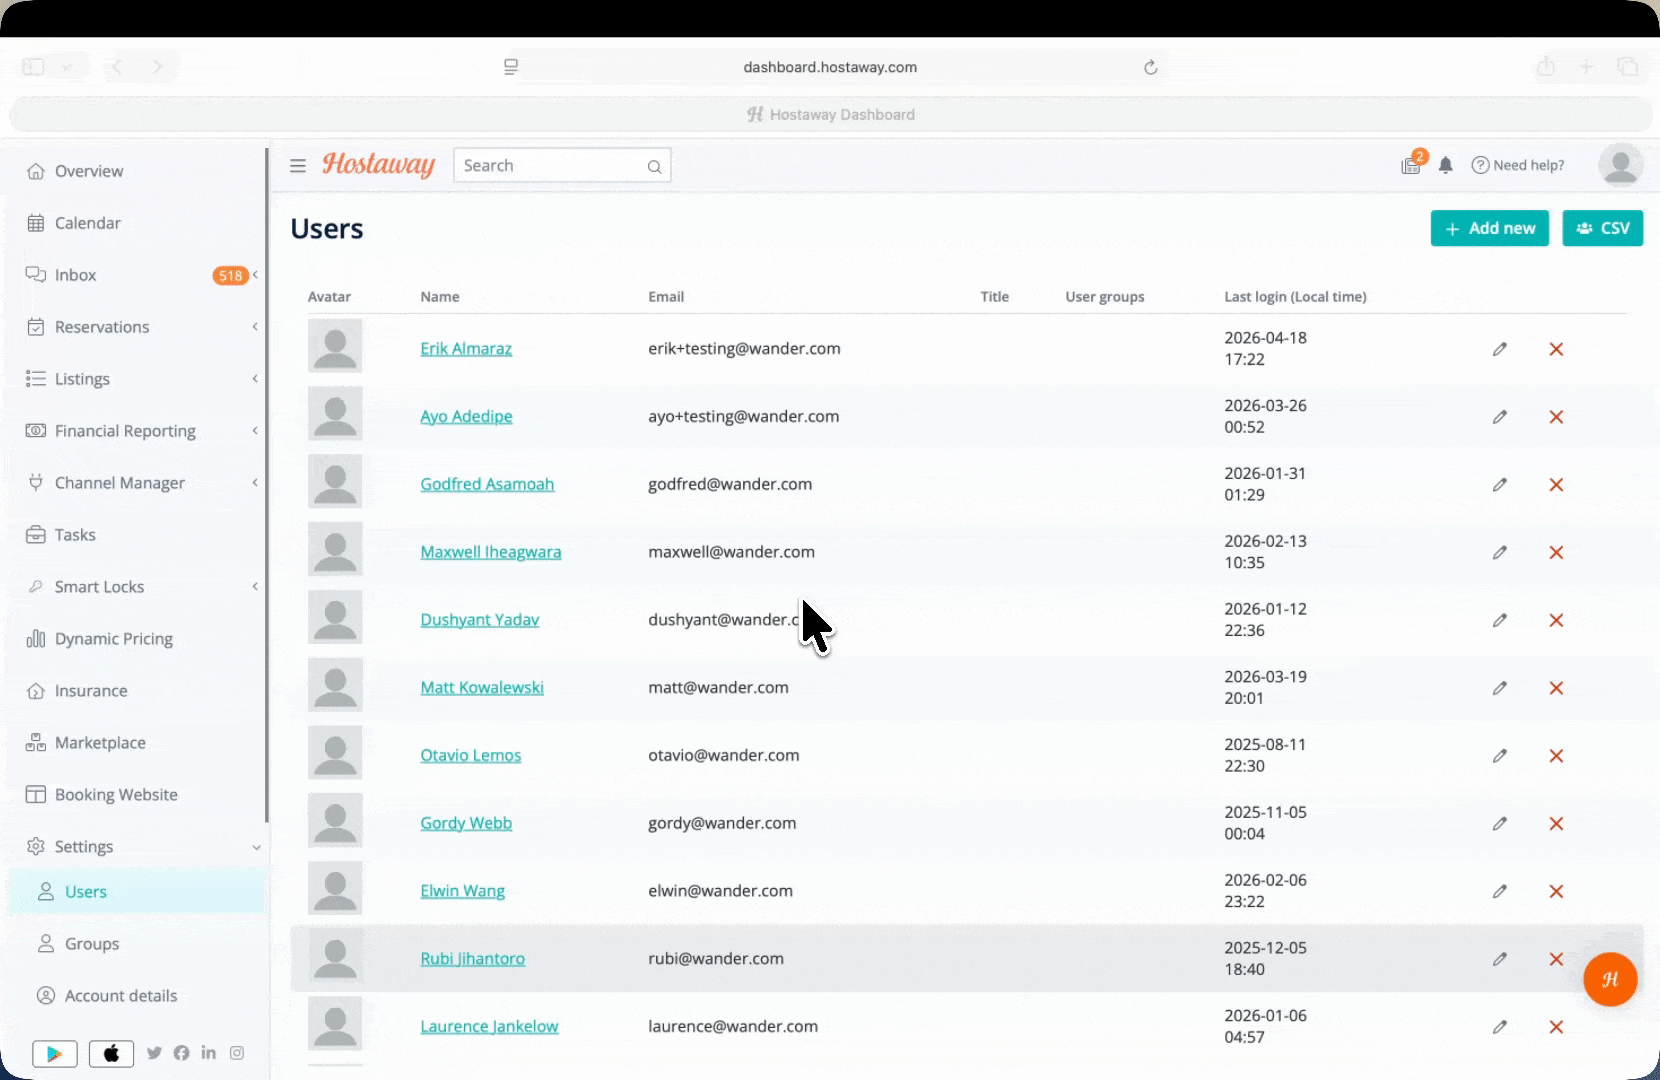Image resolution: width=1660 pixels, height=1080 pixels.
Task: Delete Erik Almaraz user
Action: [1556, 349]
